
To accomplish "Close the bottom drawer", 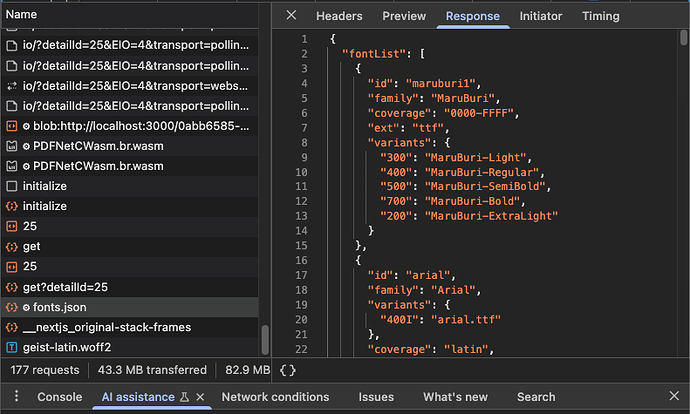I will (674, 396).
